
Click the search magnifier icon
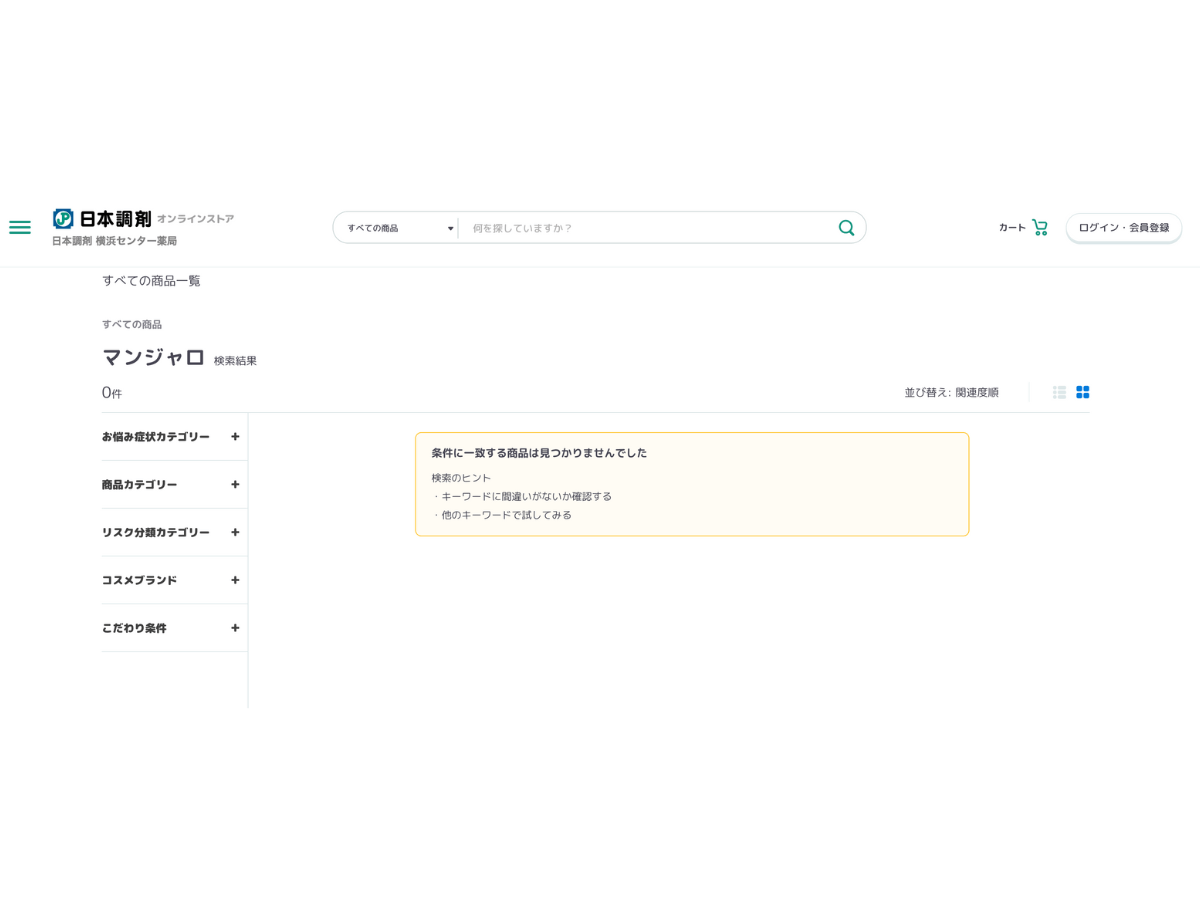(x=846, y=228)
